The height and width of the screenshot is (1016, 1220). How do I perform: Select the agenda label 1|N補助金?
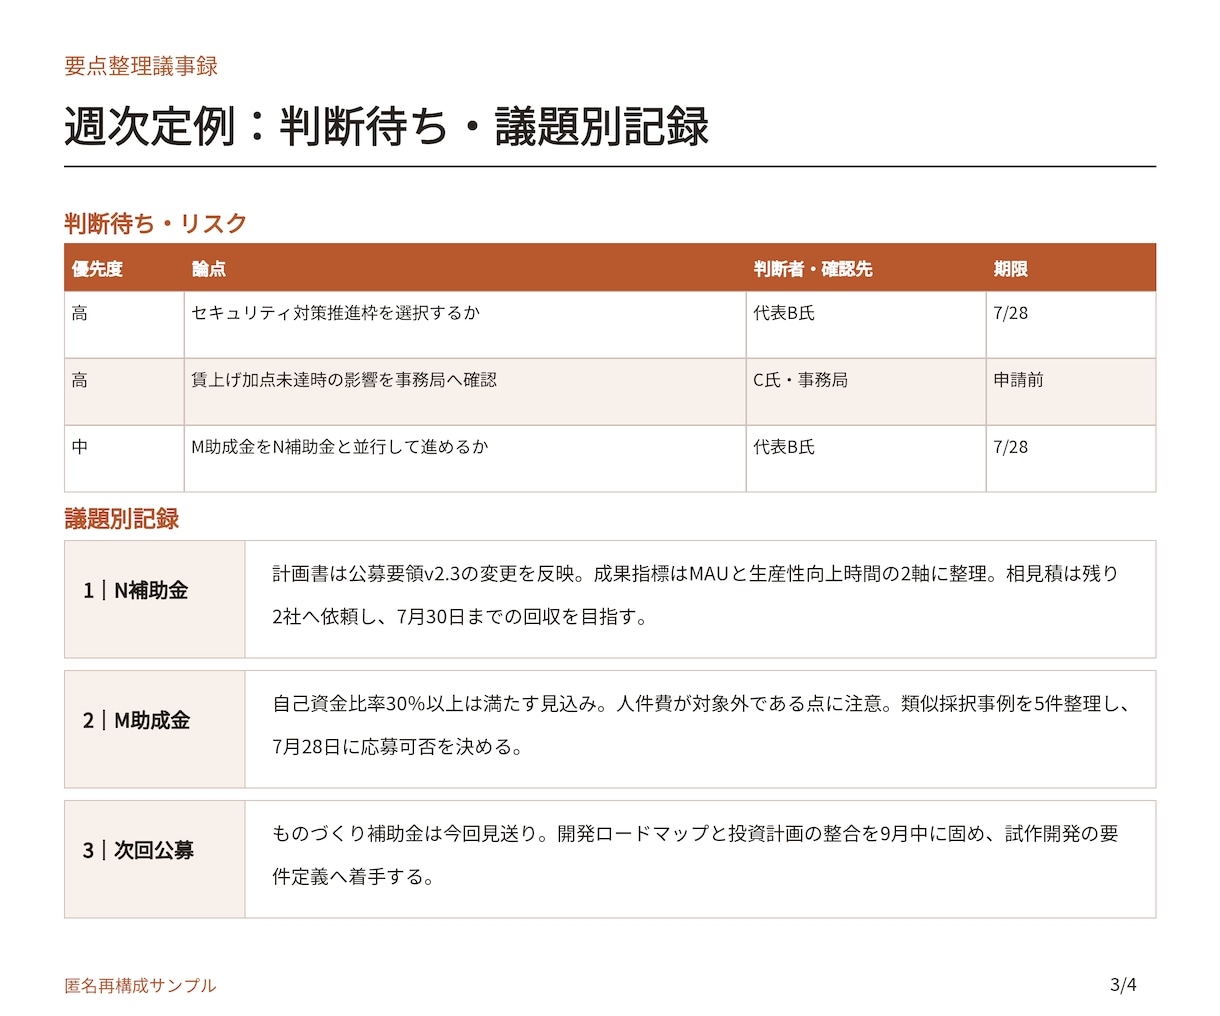click(x=136, y=590)
